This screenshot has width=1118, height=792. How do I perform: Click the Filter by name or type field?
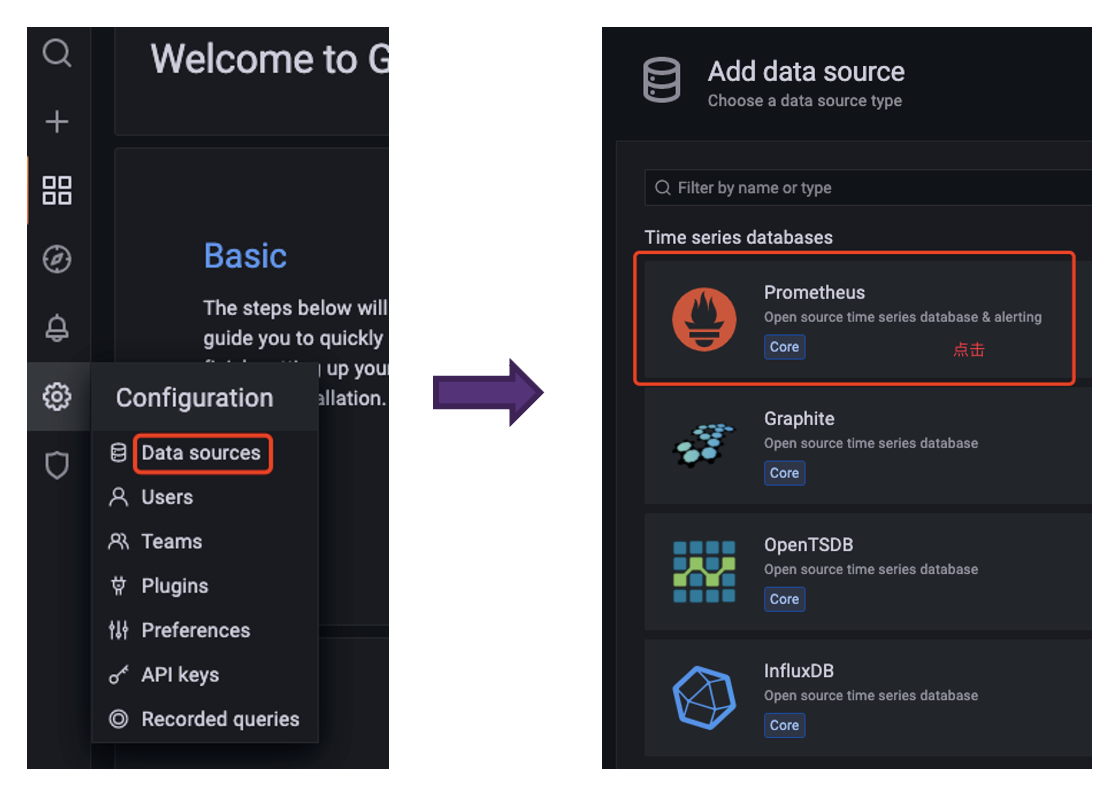[x=870, y=188]
